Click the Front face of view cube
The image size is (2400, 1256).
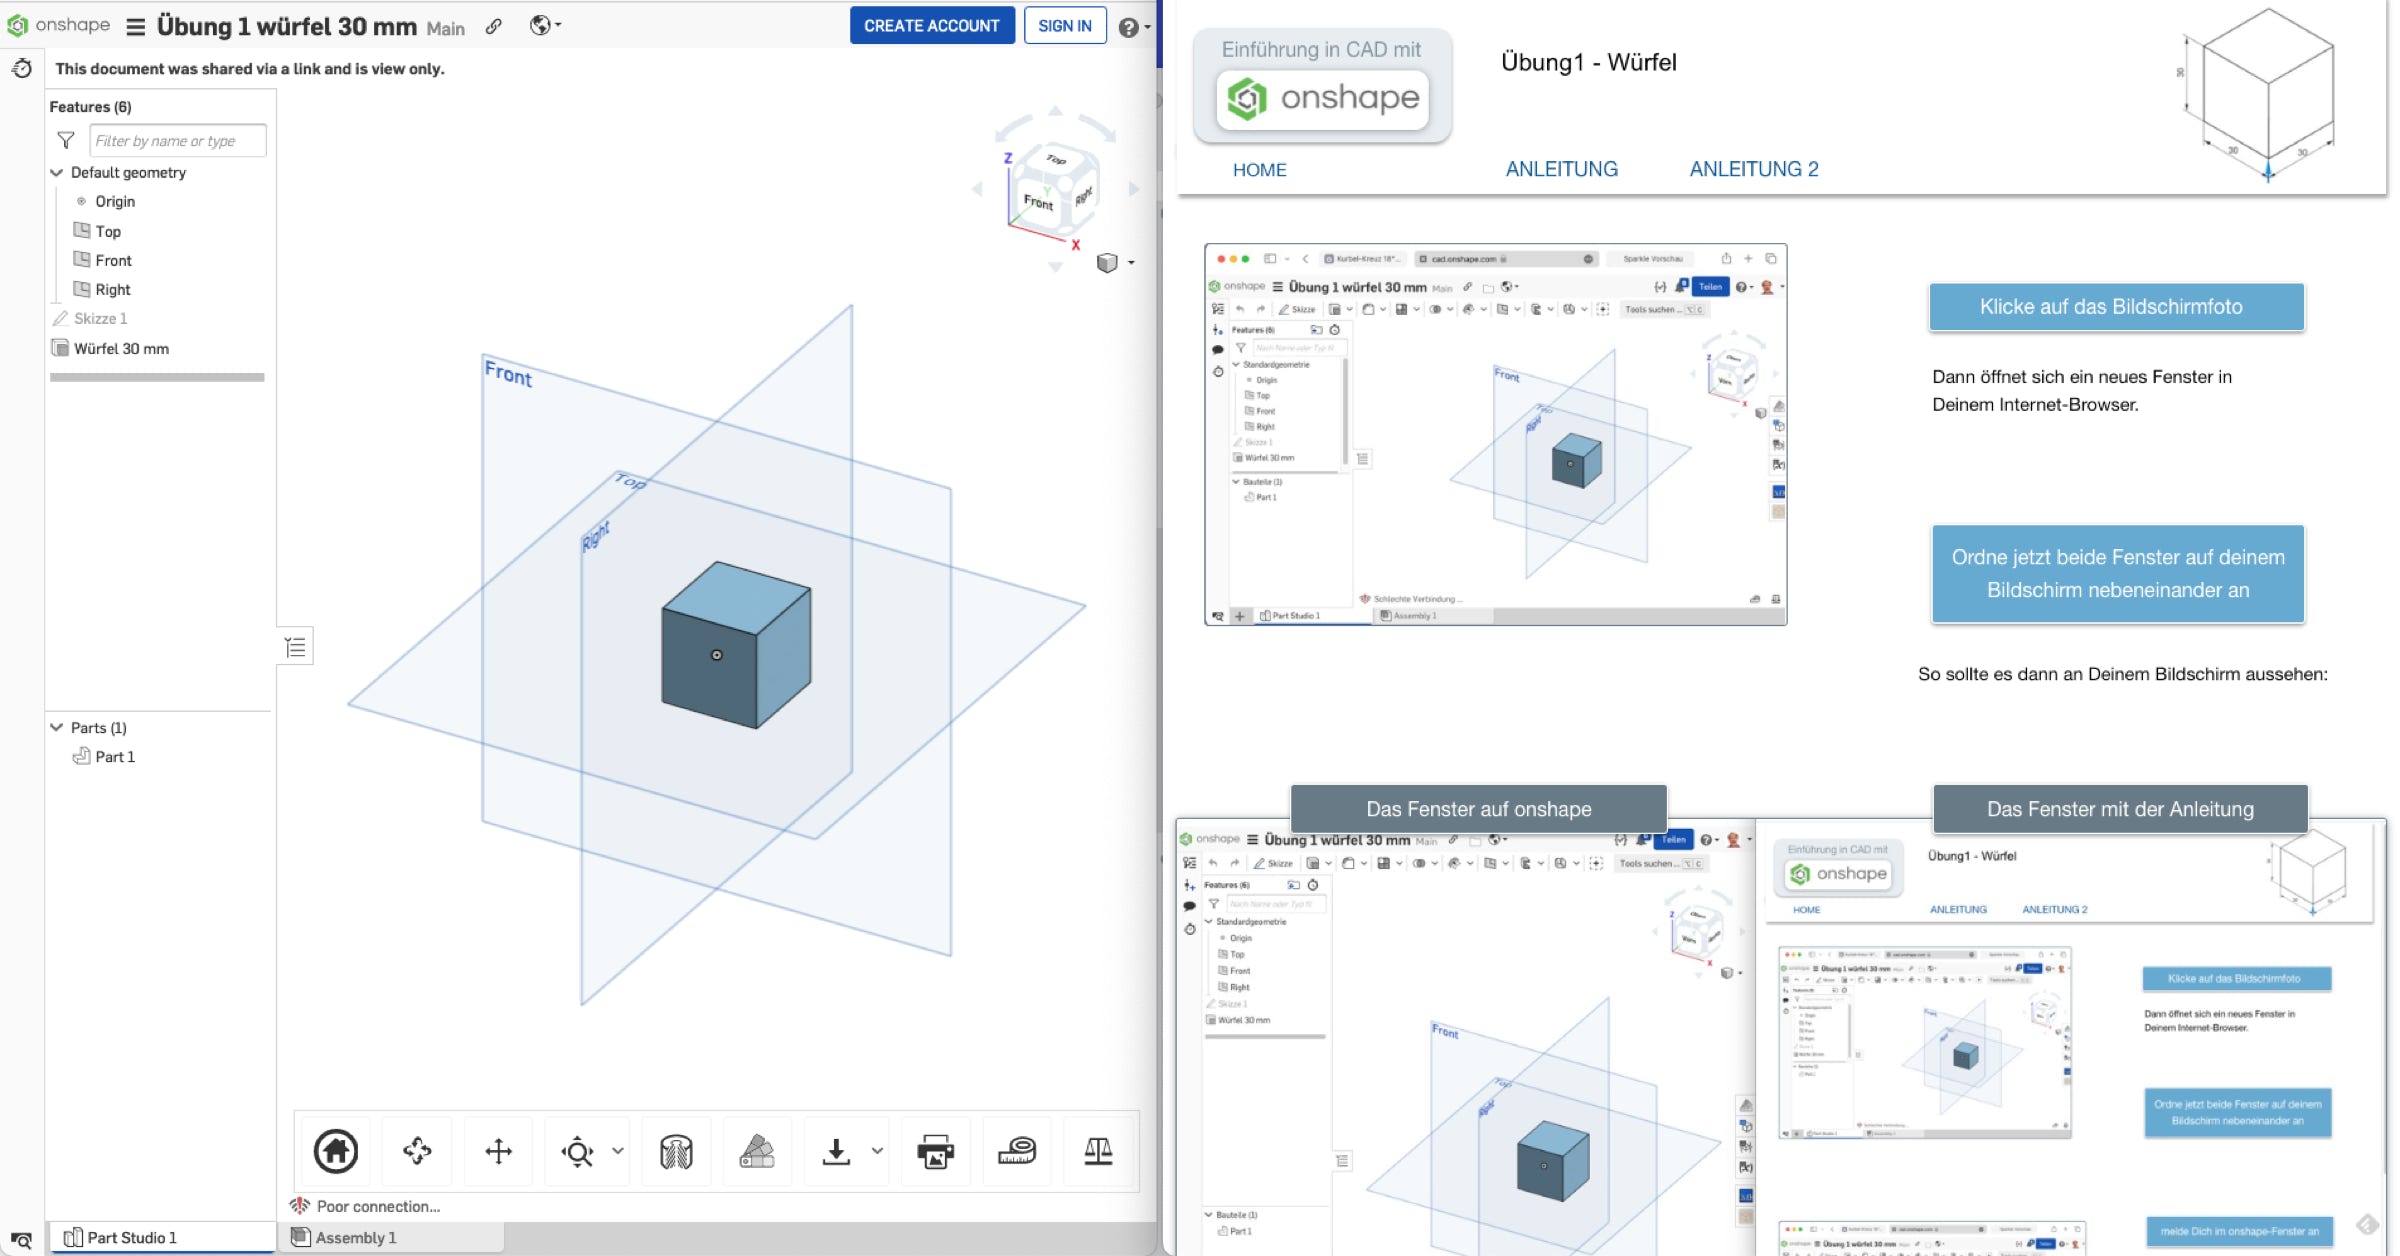[1039, 202]
